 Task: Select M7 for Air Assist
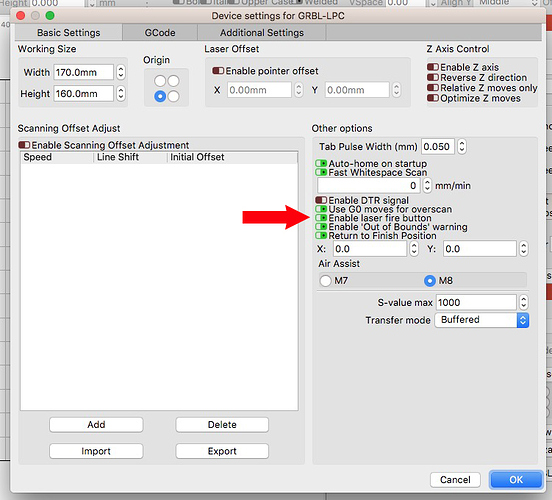click(x=325, y=281)
